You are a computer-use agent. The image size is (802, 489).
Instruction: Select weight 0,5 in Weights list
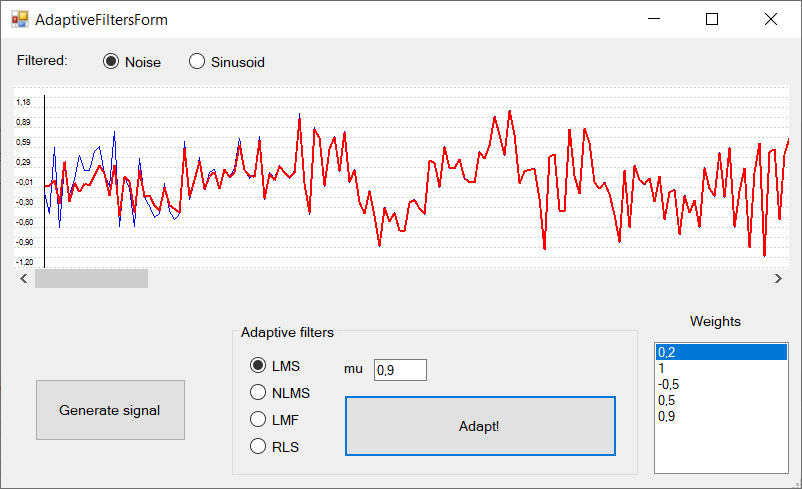click(x=721, y=400)
